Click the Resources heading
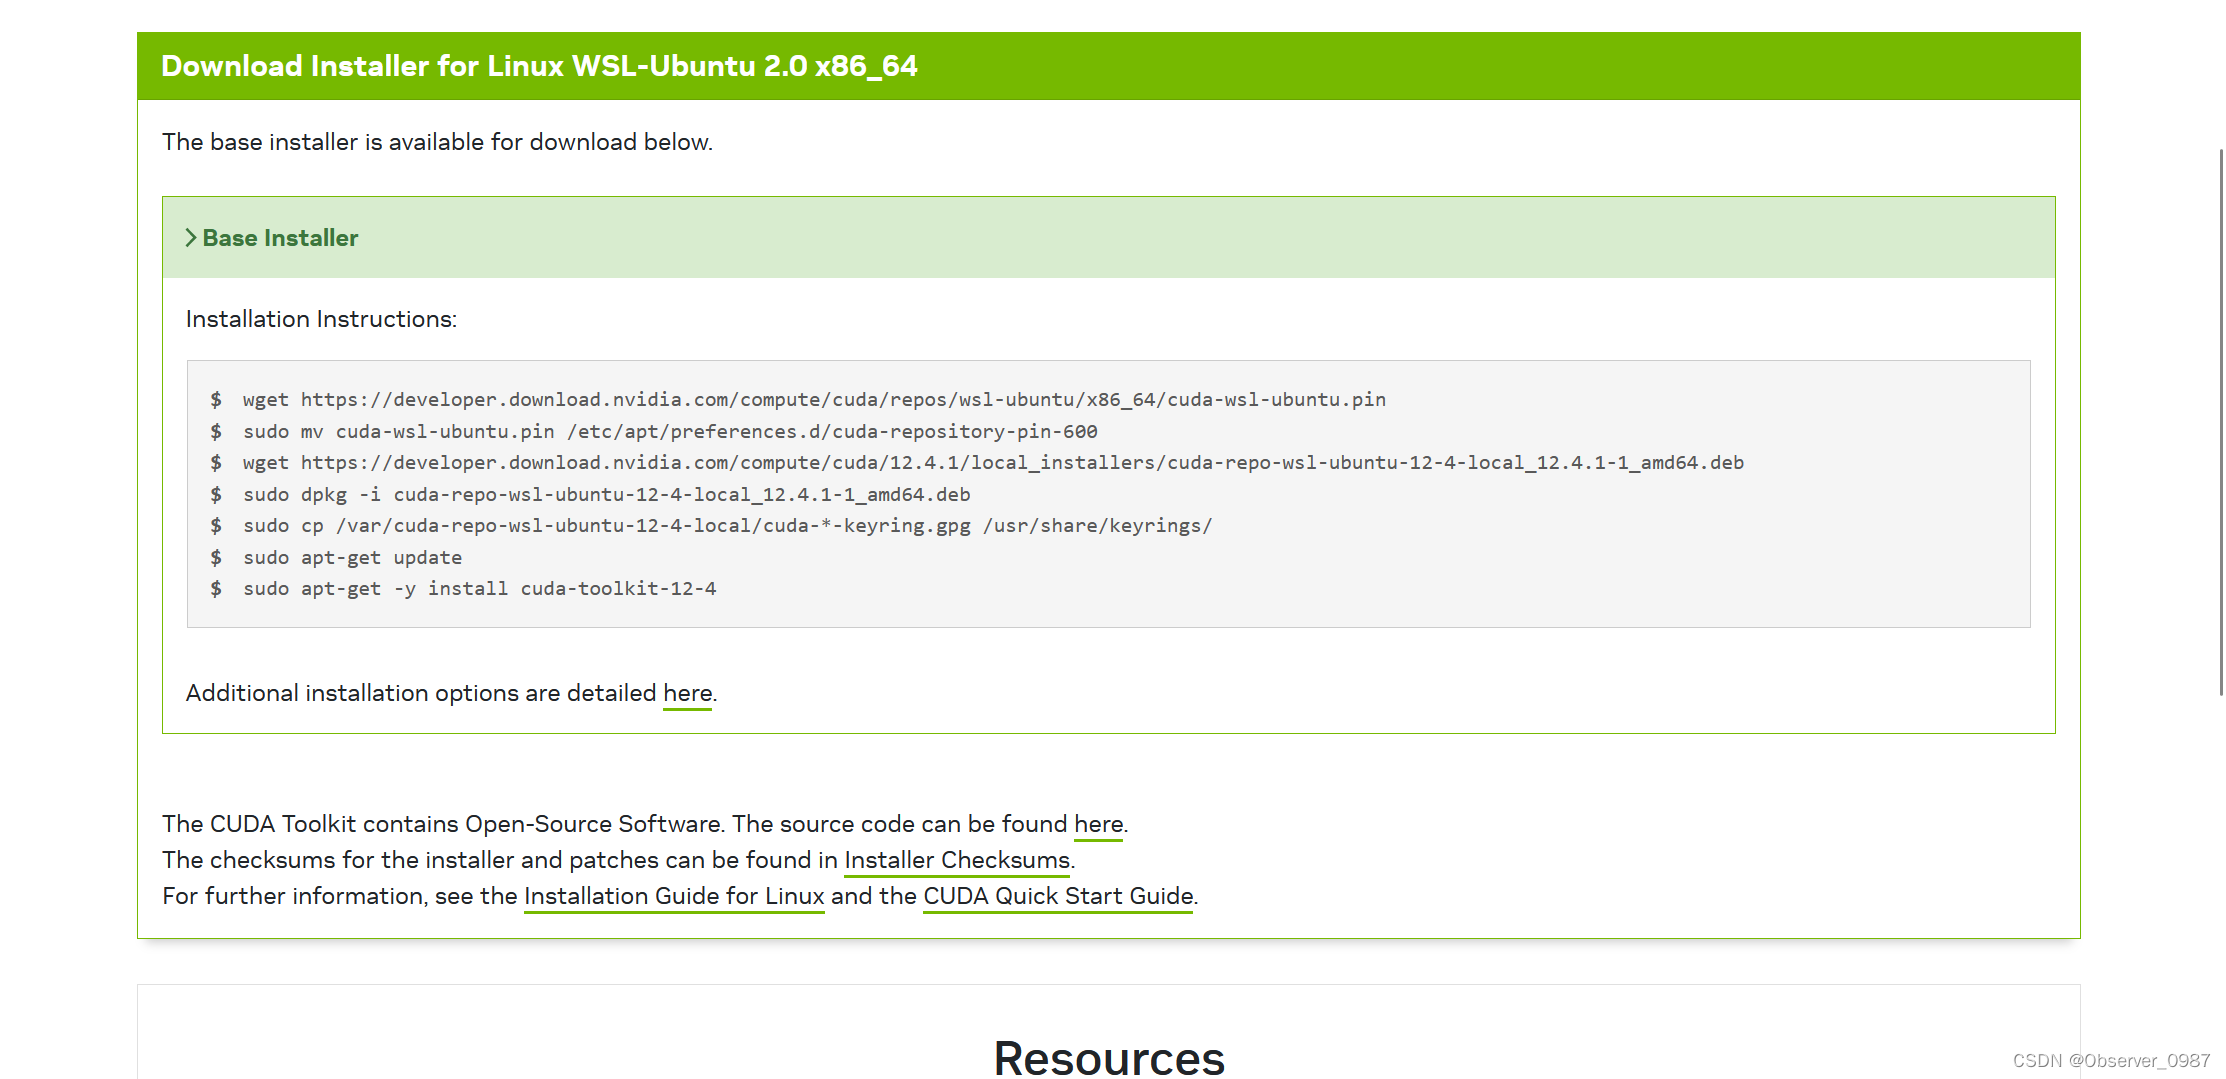The width and height of the screenshot is (2226, 1079). click(1109, 1058)
